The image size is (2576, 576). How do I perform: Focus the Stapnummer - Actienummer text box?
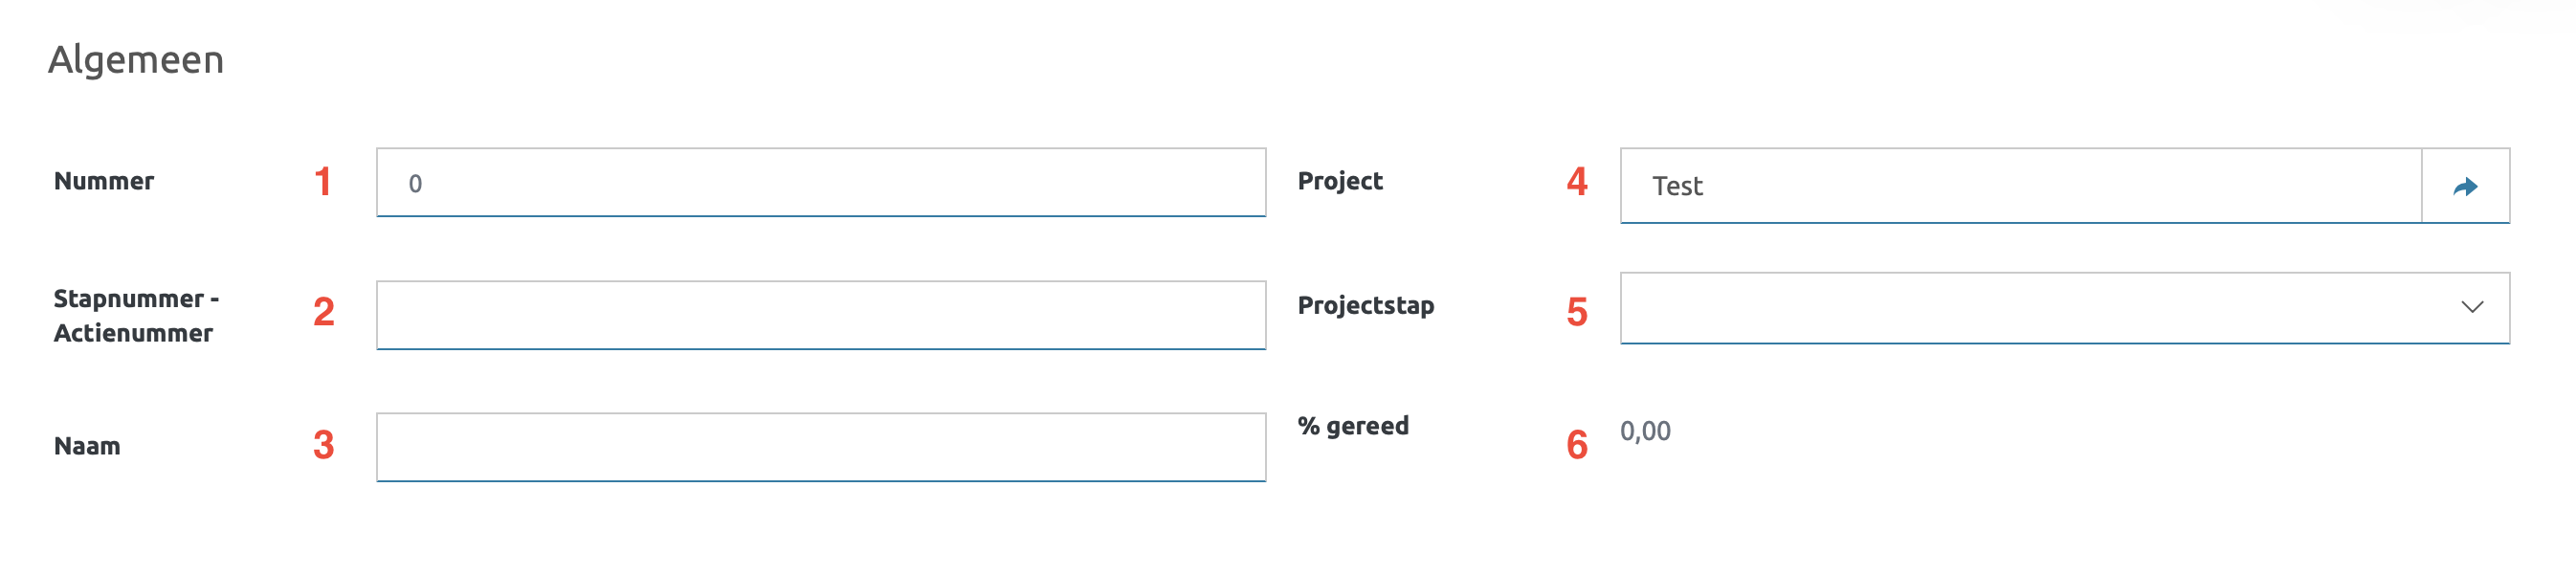(x=820, y=315)
